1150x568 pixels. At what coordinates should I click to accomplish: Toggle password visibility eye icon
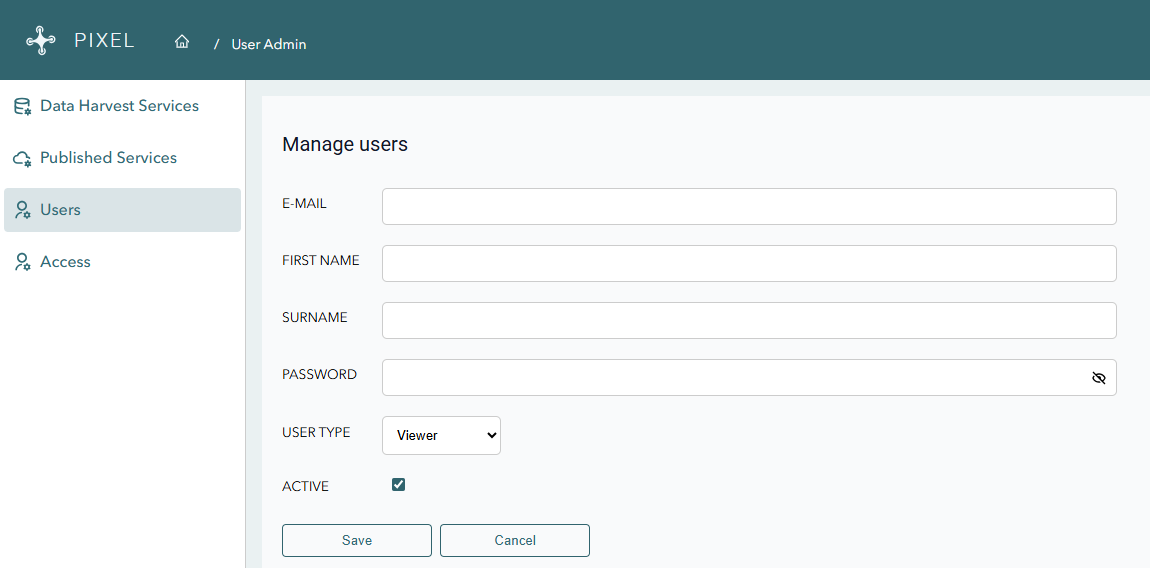(1099, 378)
